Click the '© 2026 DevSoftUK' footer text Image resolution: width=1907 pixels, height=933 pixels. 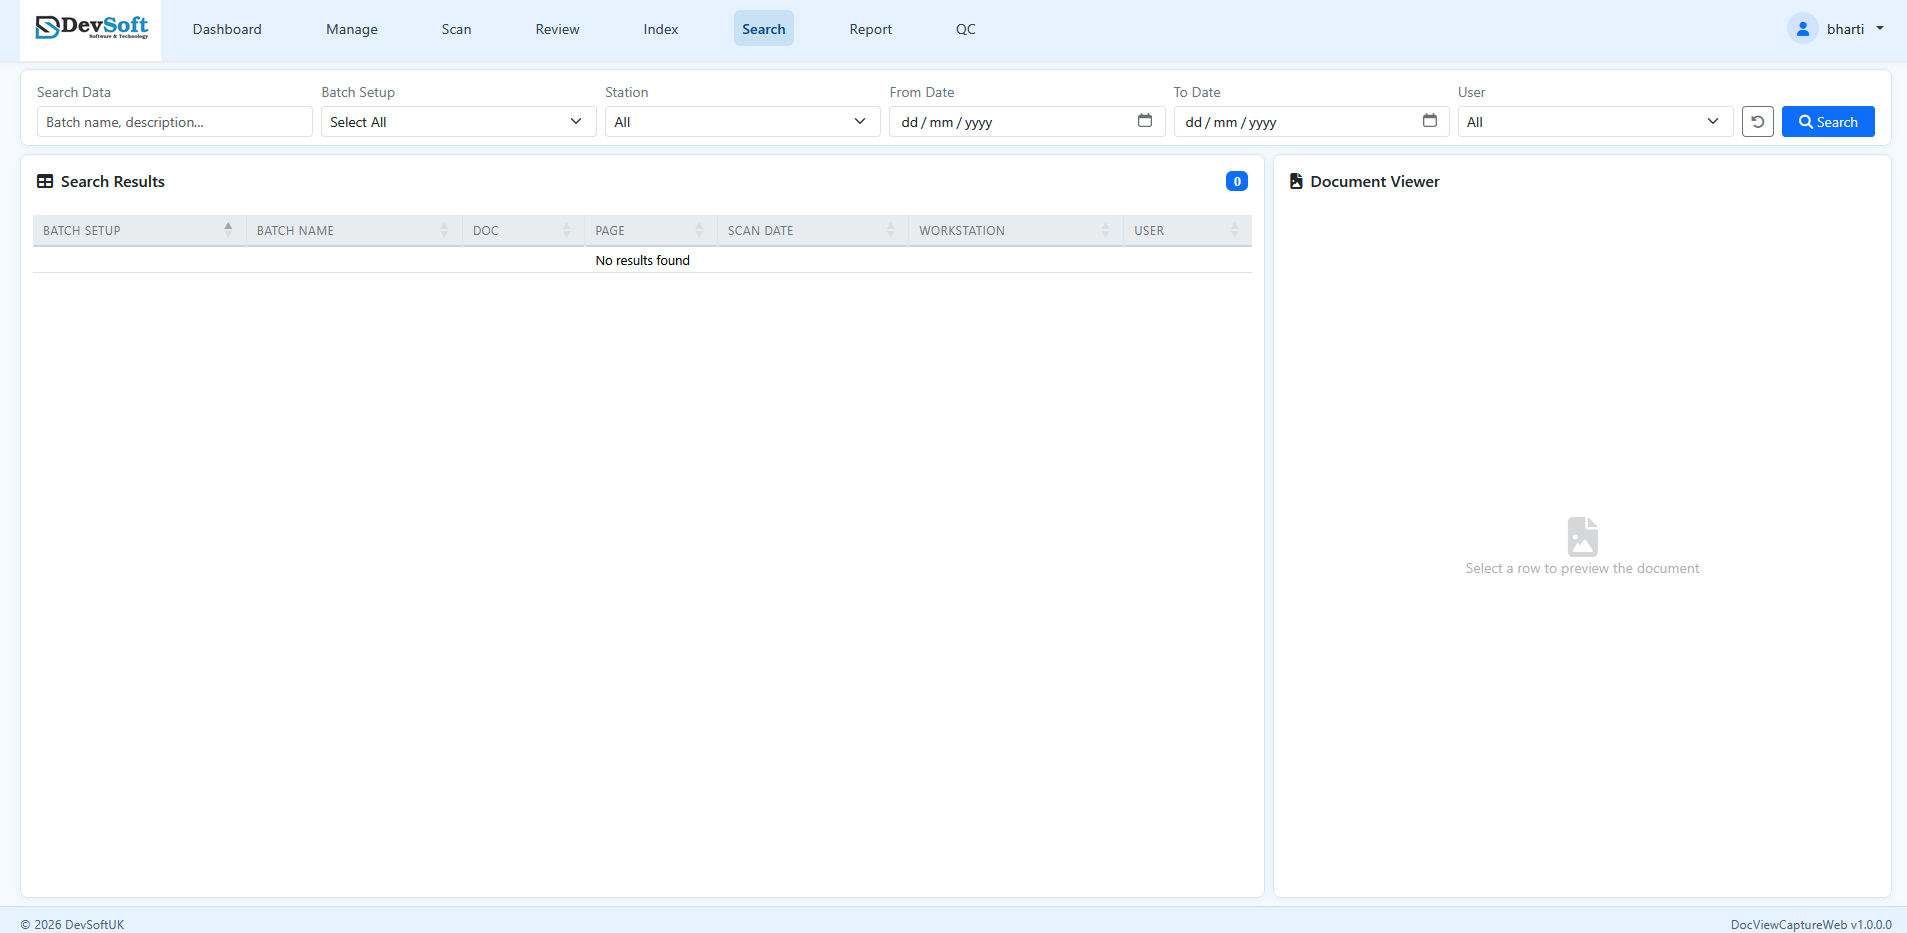pos(73,924)
